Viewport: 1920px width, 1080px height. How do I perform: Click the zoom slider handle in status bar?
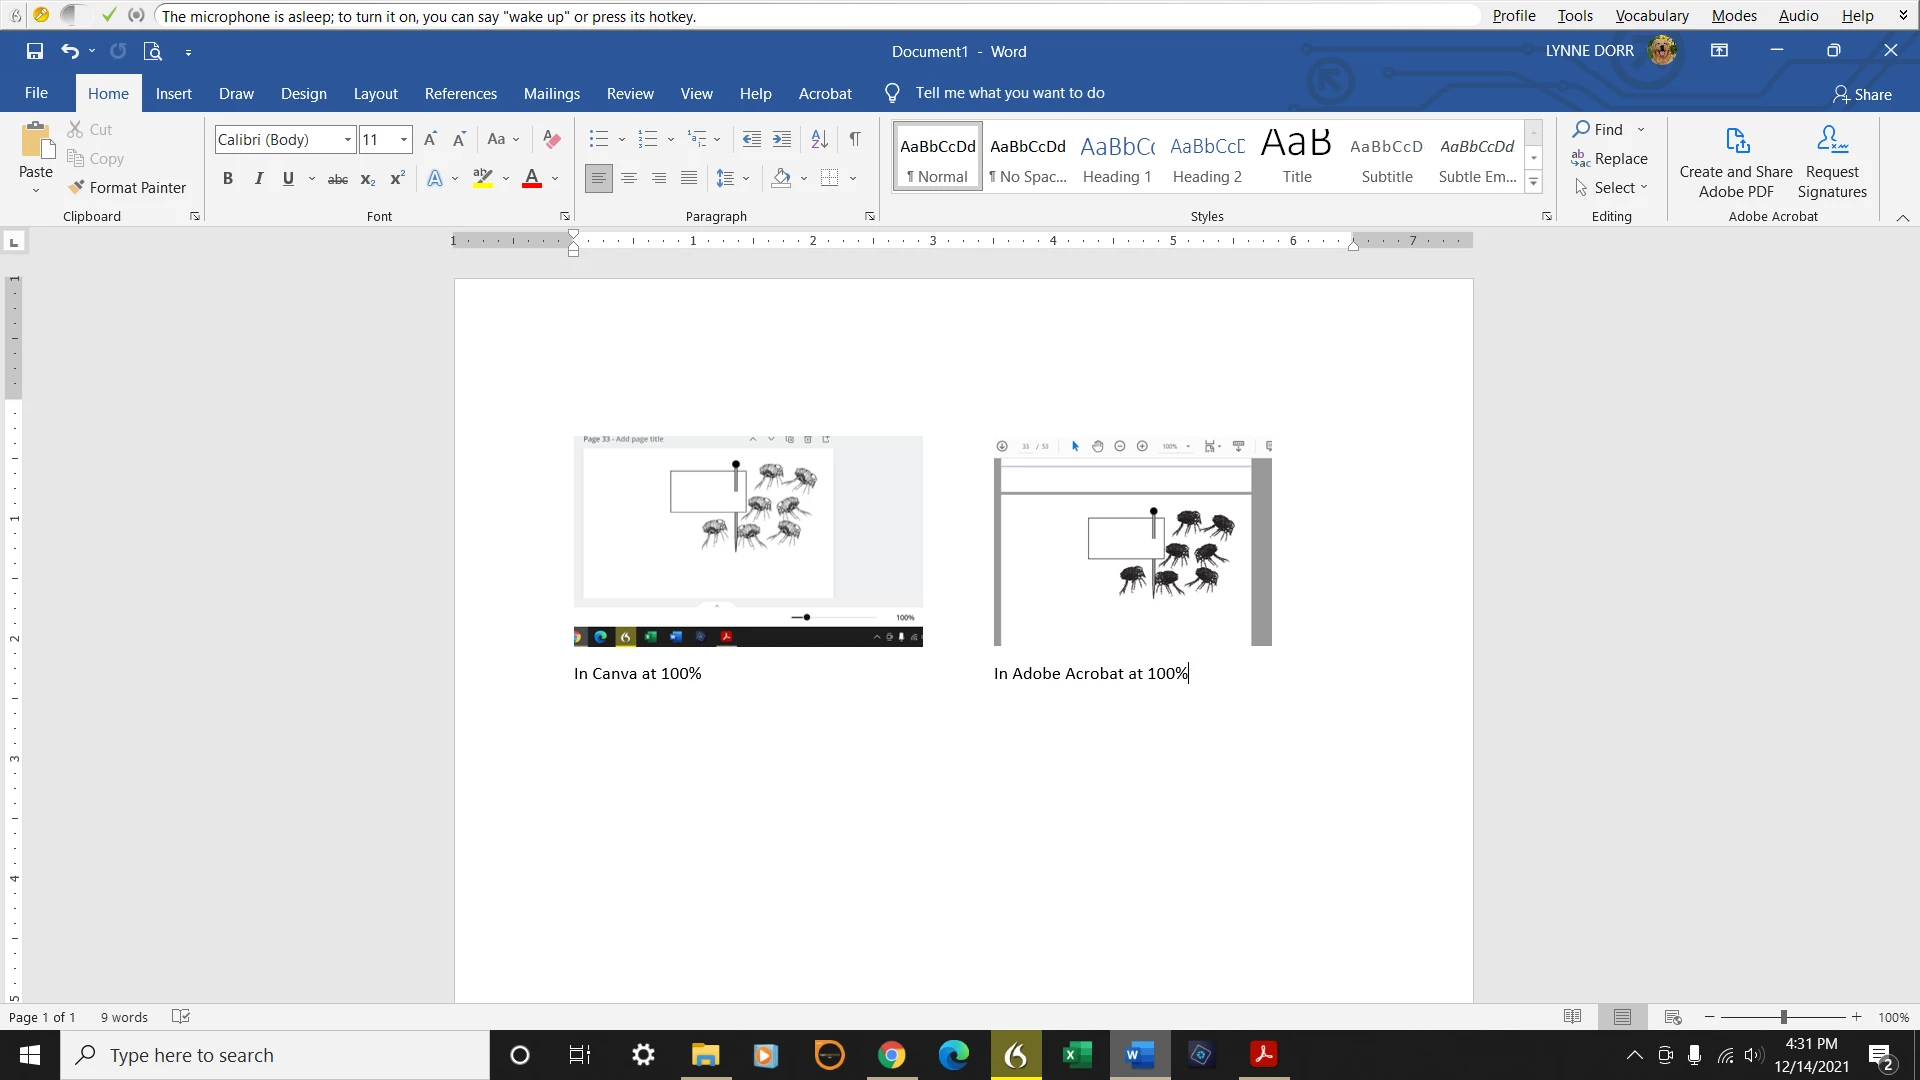[x=1783, y=1017]
